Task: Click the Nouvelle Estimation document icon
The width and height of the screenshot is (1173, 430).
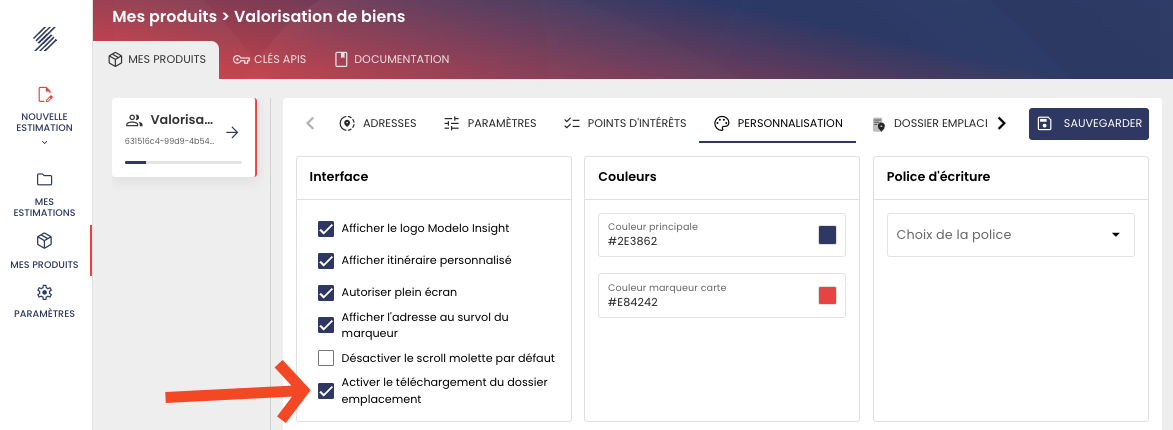Action: [45, 94]
